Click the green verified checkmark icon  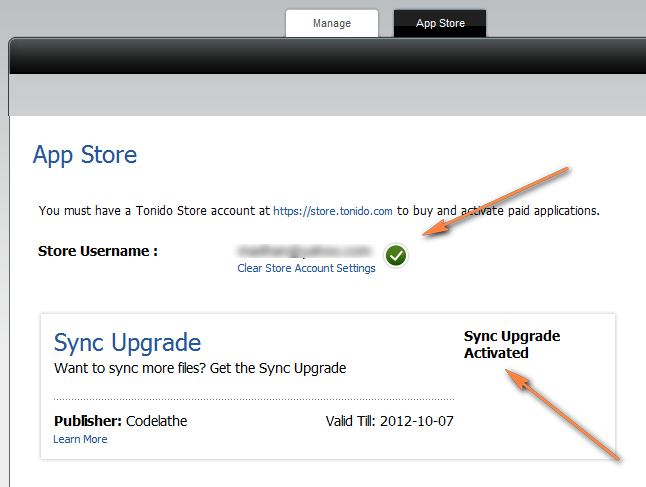[396, 255]
